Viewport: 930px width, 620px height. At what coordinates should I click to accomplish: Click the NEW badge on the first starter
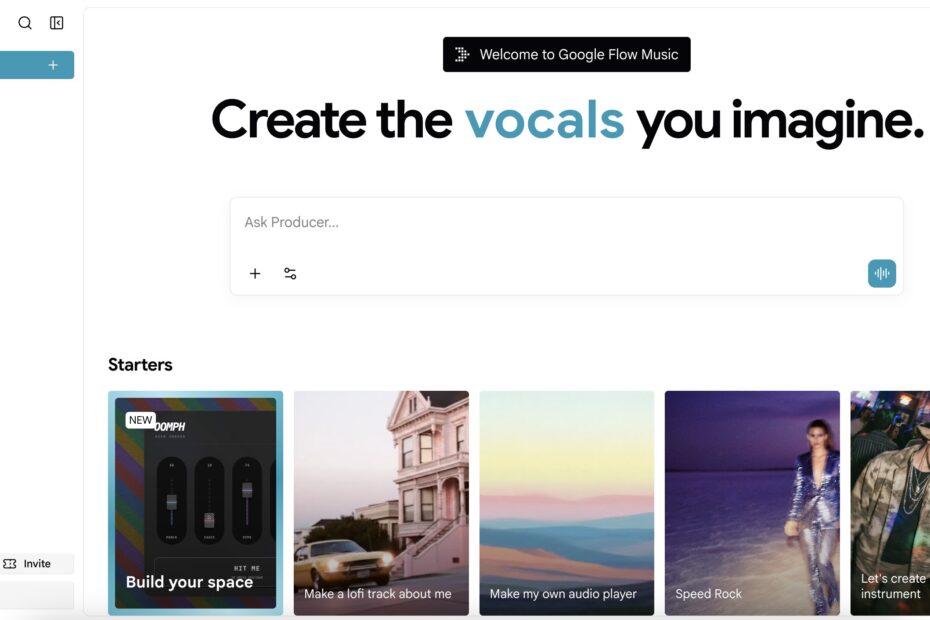(141, 420)
